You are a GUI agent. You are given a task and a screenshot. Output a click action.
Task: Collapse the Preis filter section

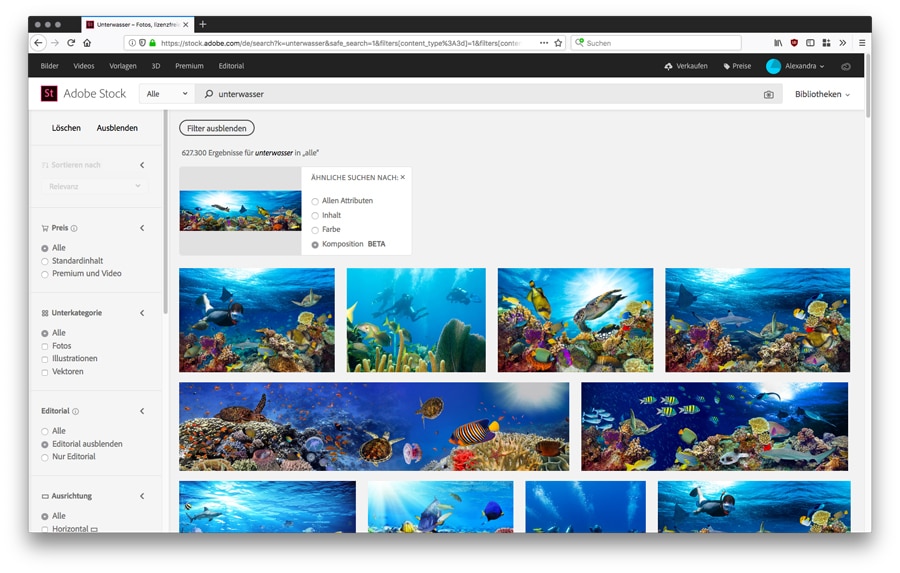(142, 228)
